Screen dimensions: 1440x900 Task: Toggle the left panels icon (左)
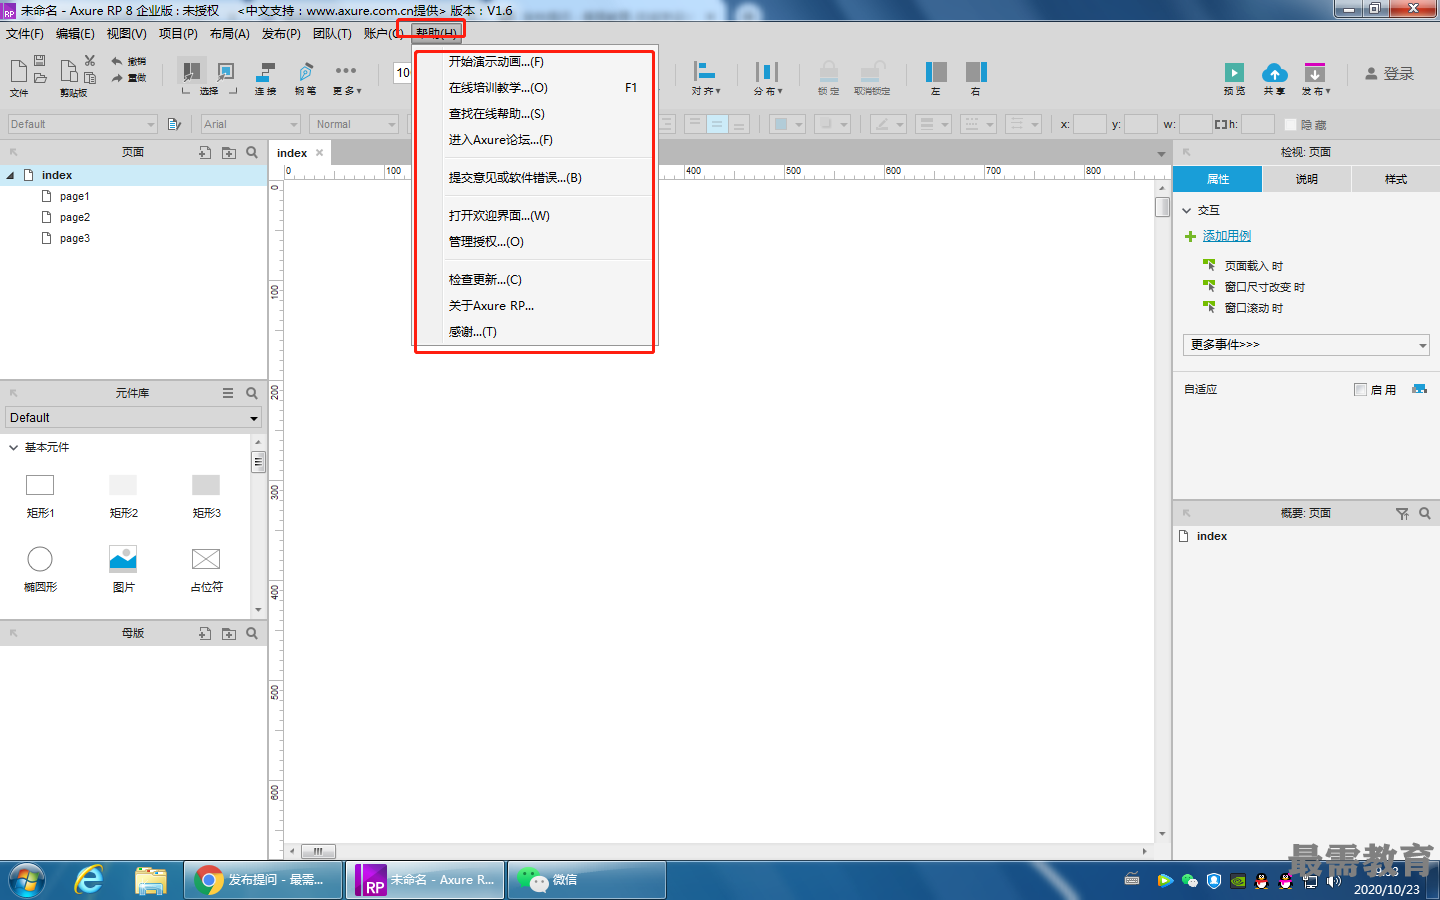coord(936,77)
